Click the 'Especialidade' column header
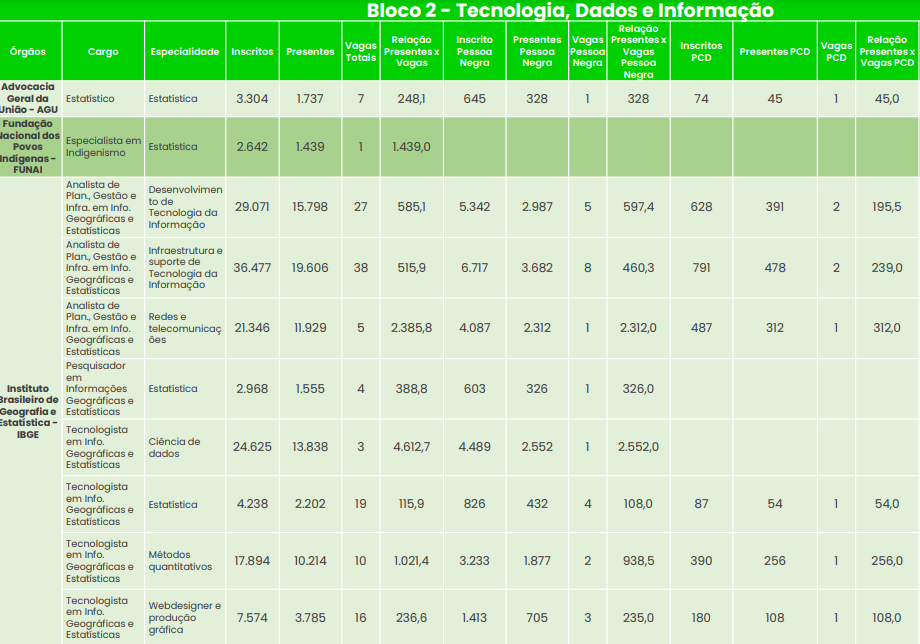This screenshot has height=644, width=920. [185, 51]
